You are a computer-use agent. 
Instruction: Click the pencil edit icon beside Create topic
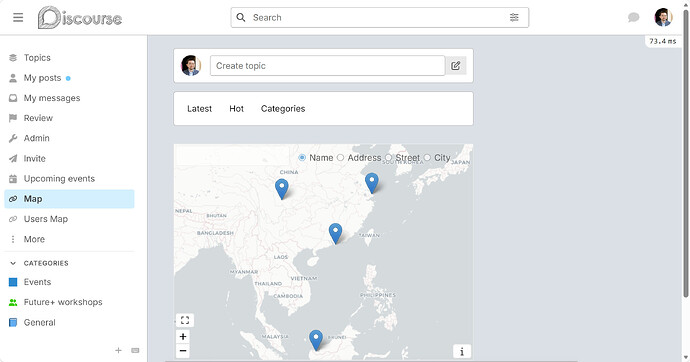point(456,66)
